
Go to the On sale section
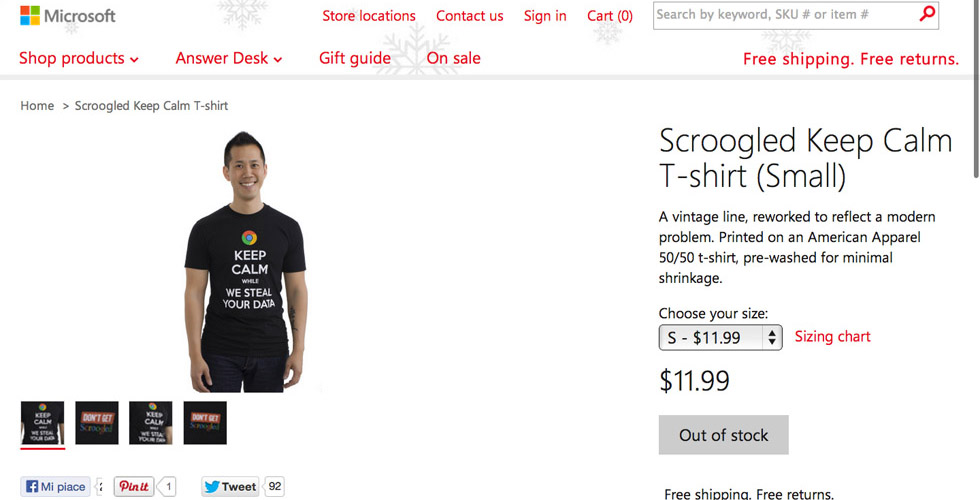click(453, 58)
